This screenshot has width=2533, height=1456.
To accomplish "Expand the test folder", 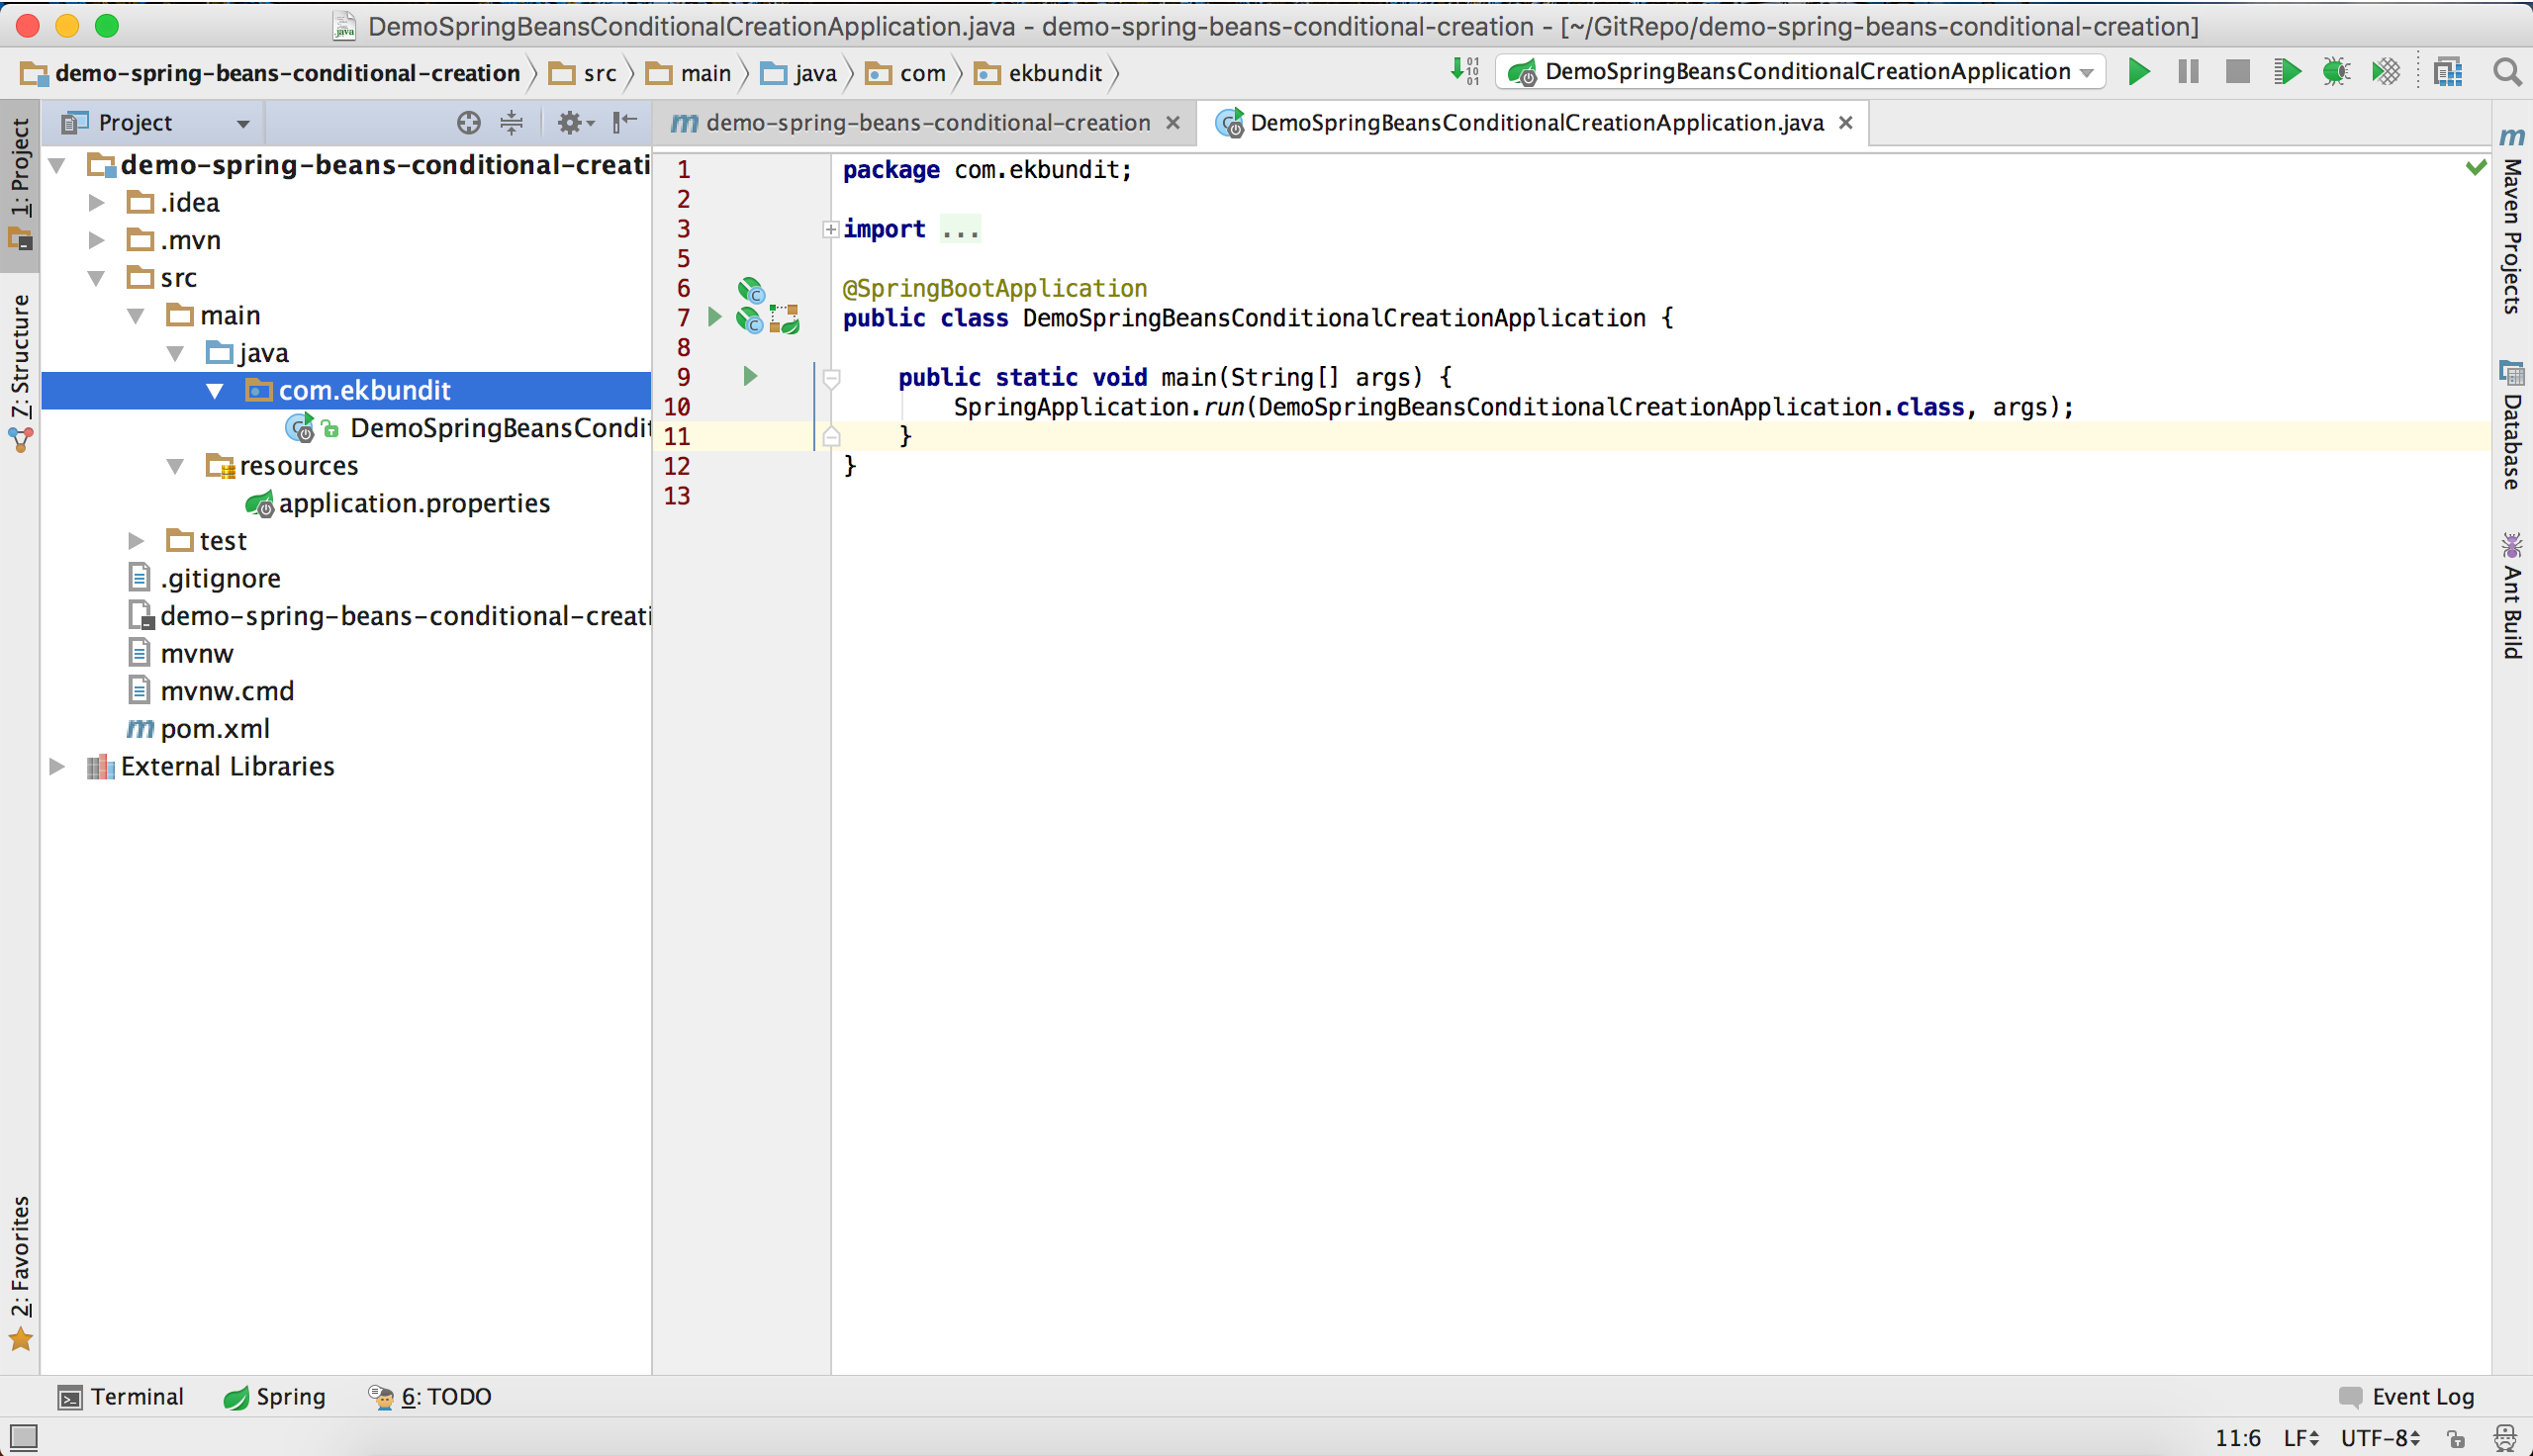I will pyautogui.click(x=136, y=540).
